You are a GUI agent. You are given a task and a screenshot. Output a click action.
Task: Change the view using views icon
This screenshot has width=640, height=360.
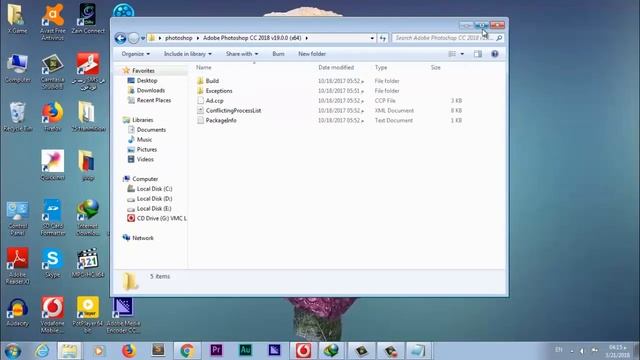452,54
